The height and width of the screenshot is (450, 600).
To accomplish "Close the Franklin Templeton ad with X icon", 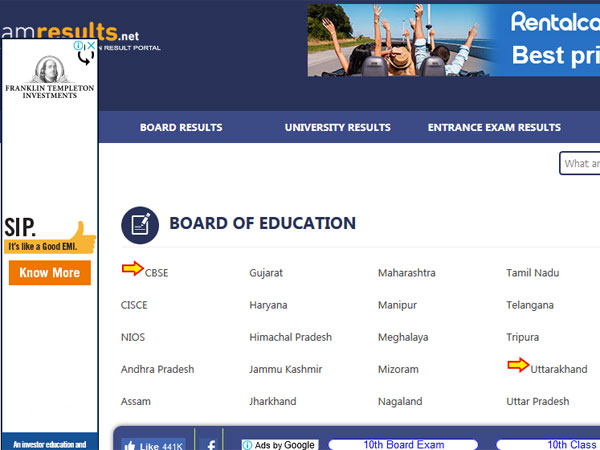I will pyautogui.click(x=91, y=46).
